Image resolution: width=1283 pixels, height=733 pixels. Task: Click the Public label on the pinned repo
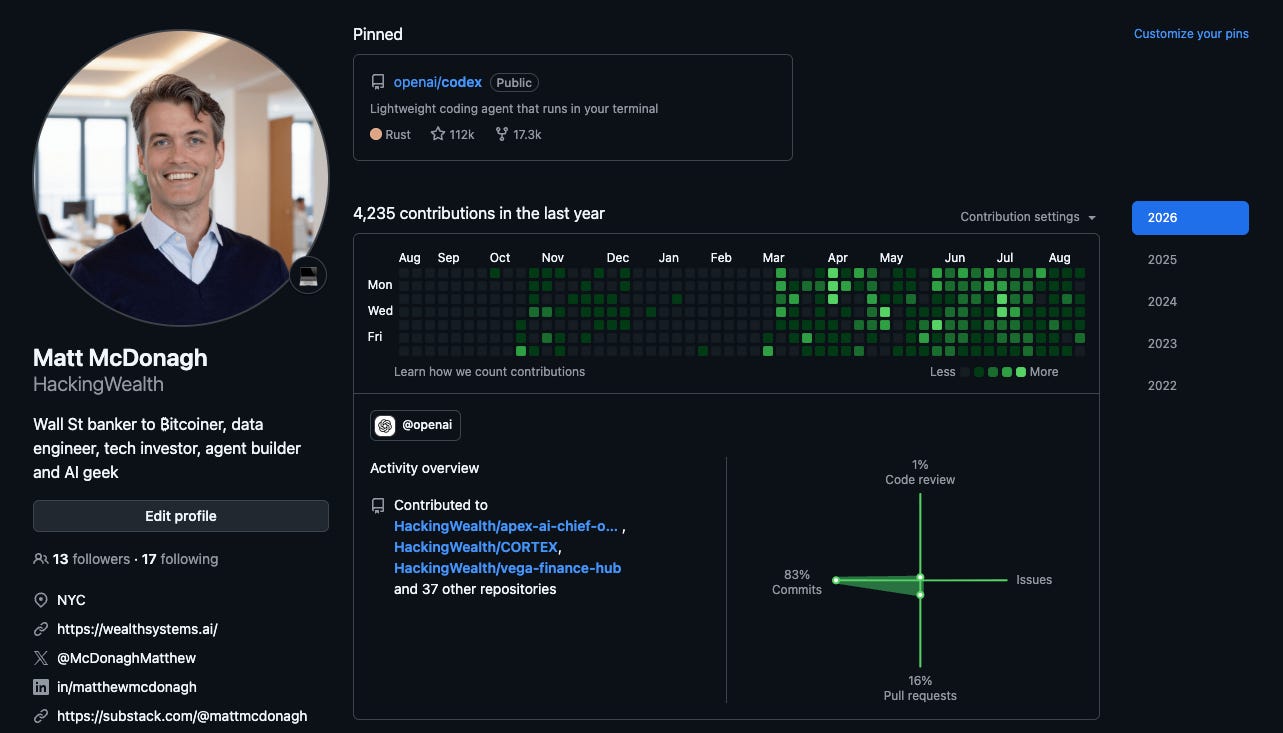pos(514,83)
